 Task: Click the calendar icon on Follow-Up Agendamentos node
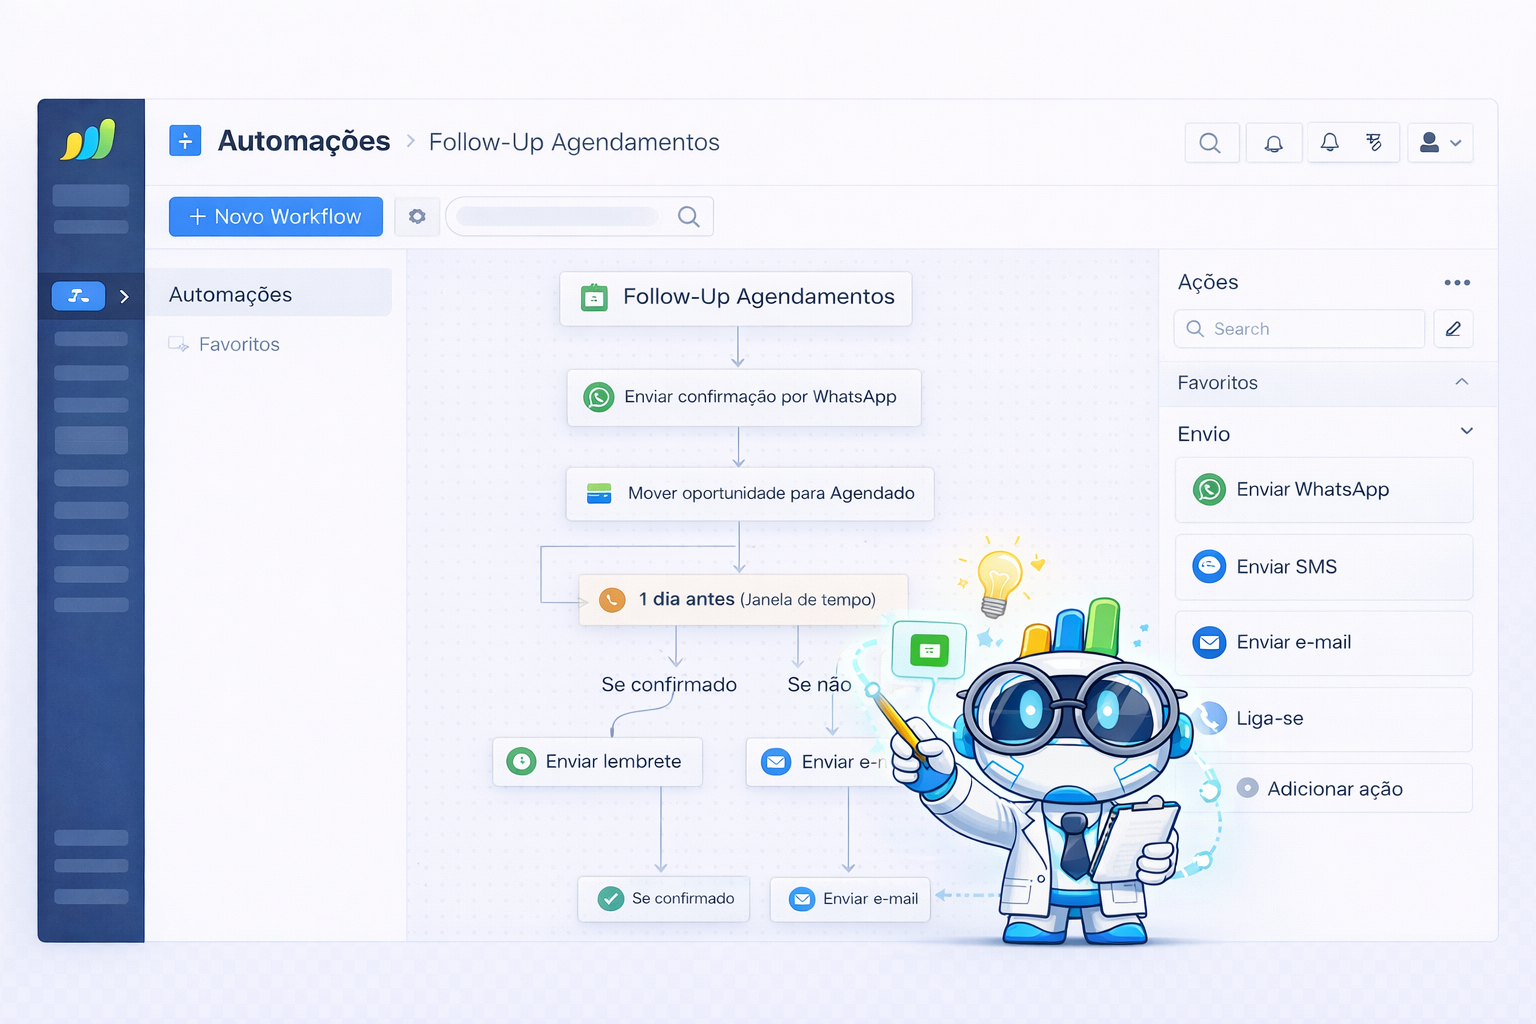tap(594, 297)
